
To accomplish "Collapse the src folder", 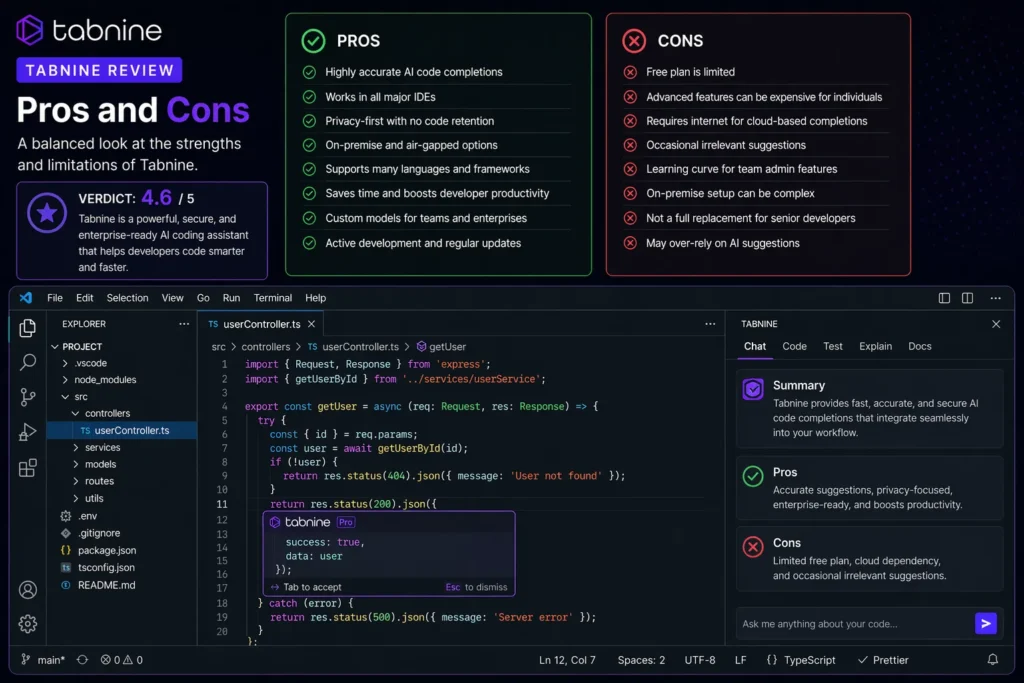I will tap(65, 397).
